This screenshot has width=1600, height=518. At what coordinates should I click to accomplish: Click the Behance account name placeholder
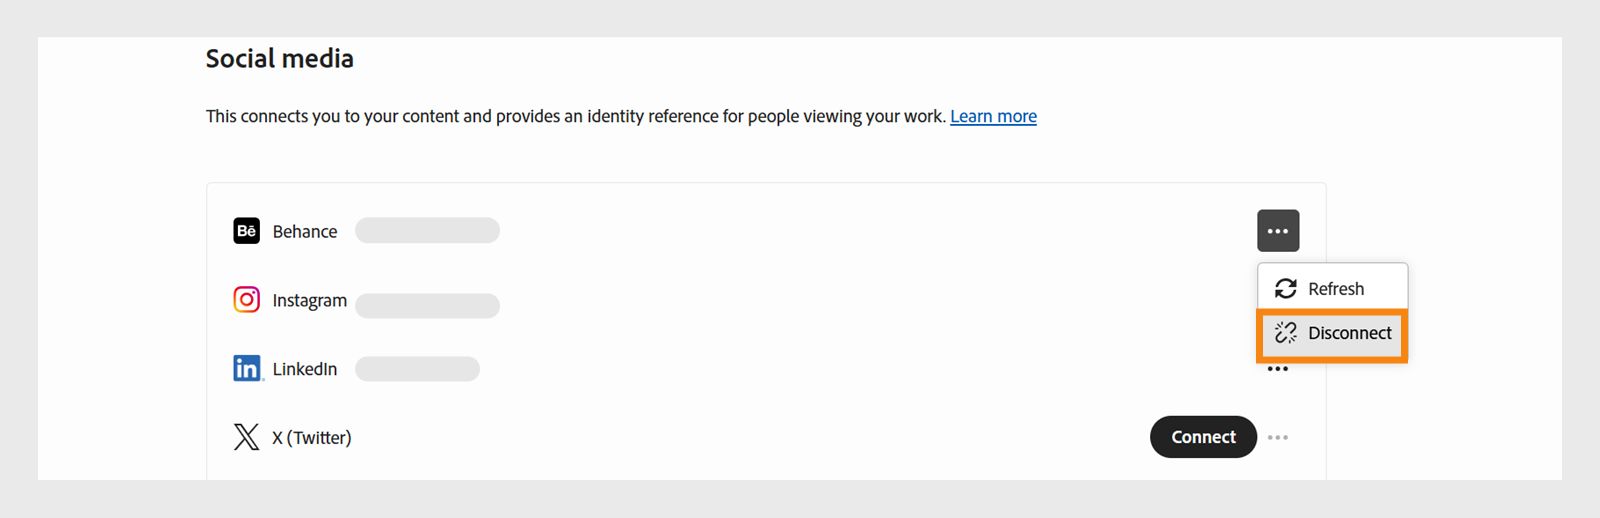click(x=427, y=231)
